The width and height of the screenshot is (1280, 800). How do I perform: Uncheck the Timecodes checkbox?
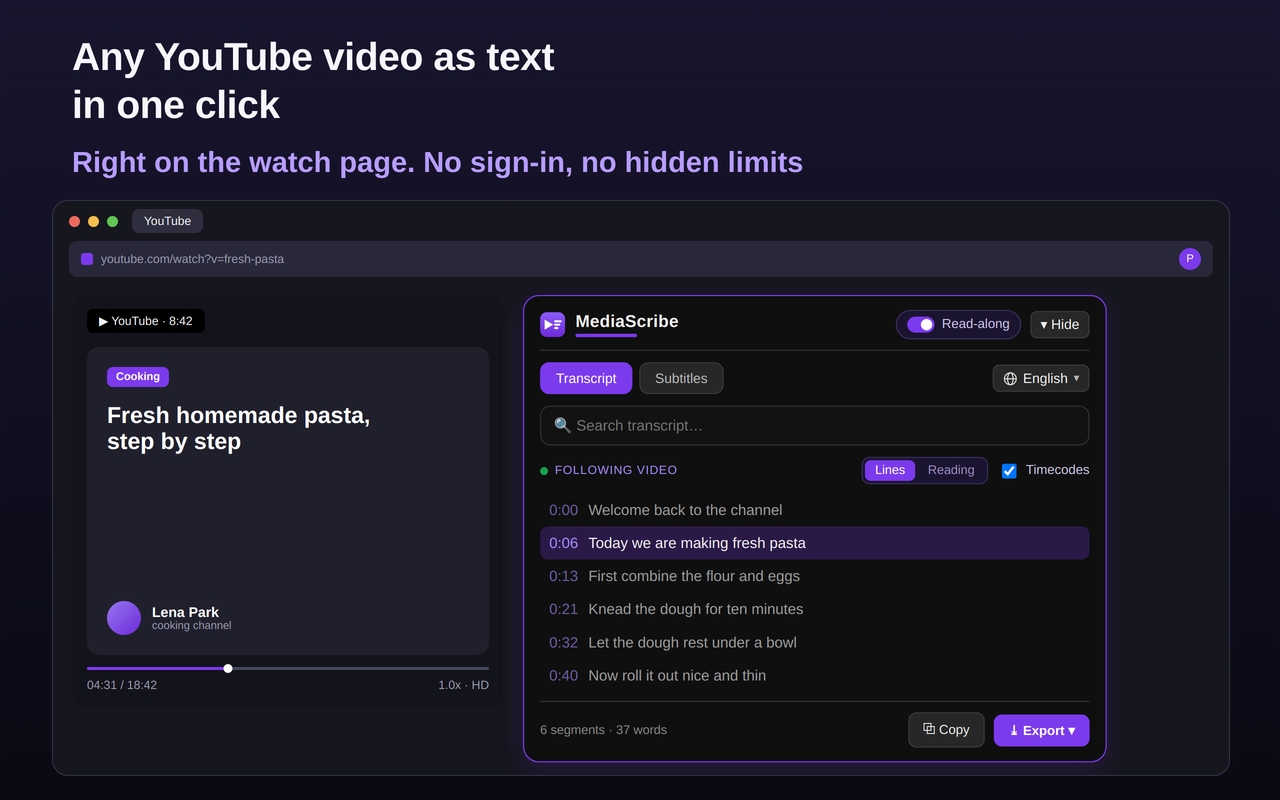coord(1009,471)
